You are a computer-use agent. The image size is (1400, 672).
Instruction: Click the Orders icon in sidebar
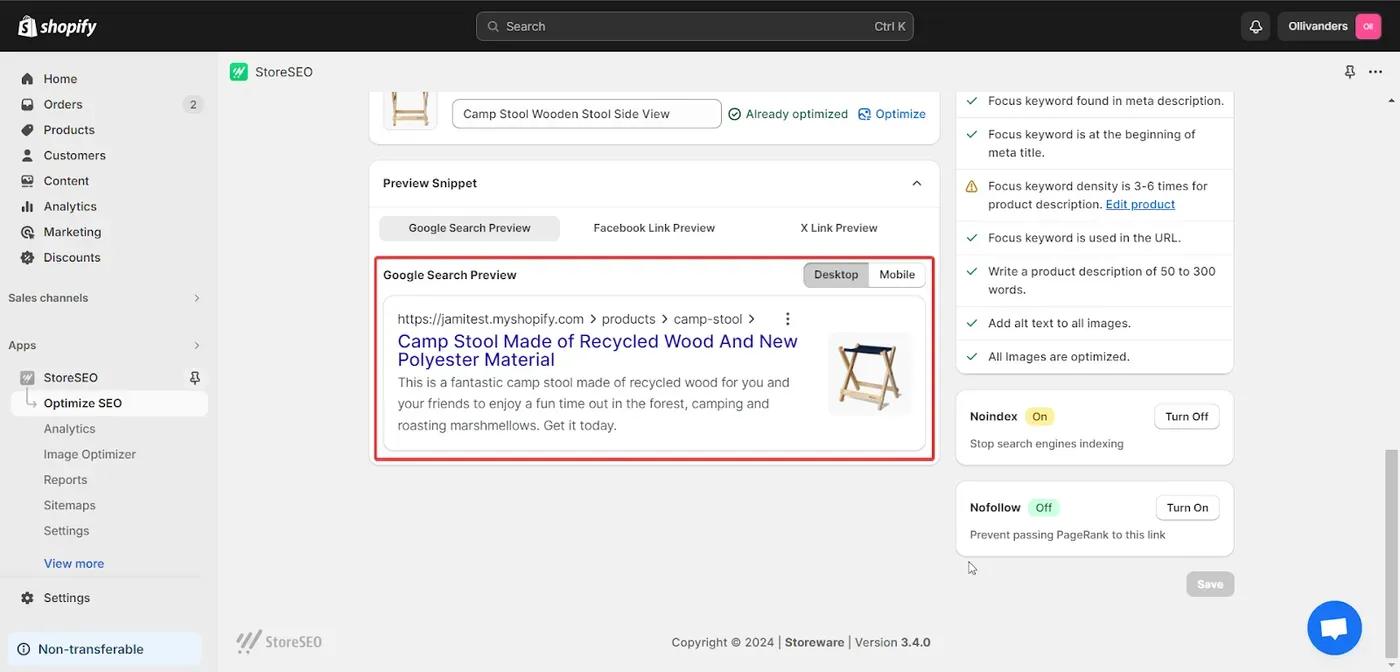27,104
